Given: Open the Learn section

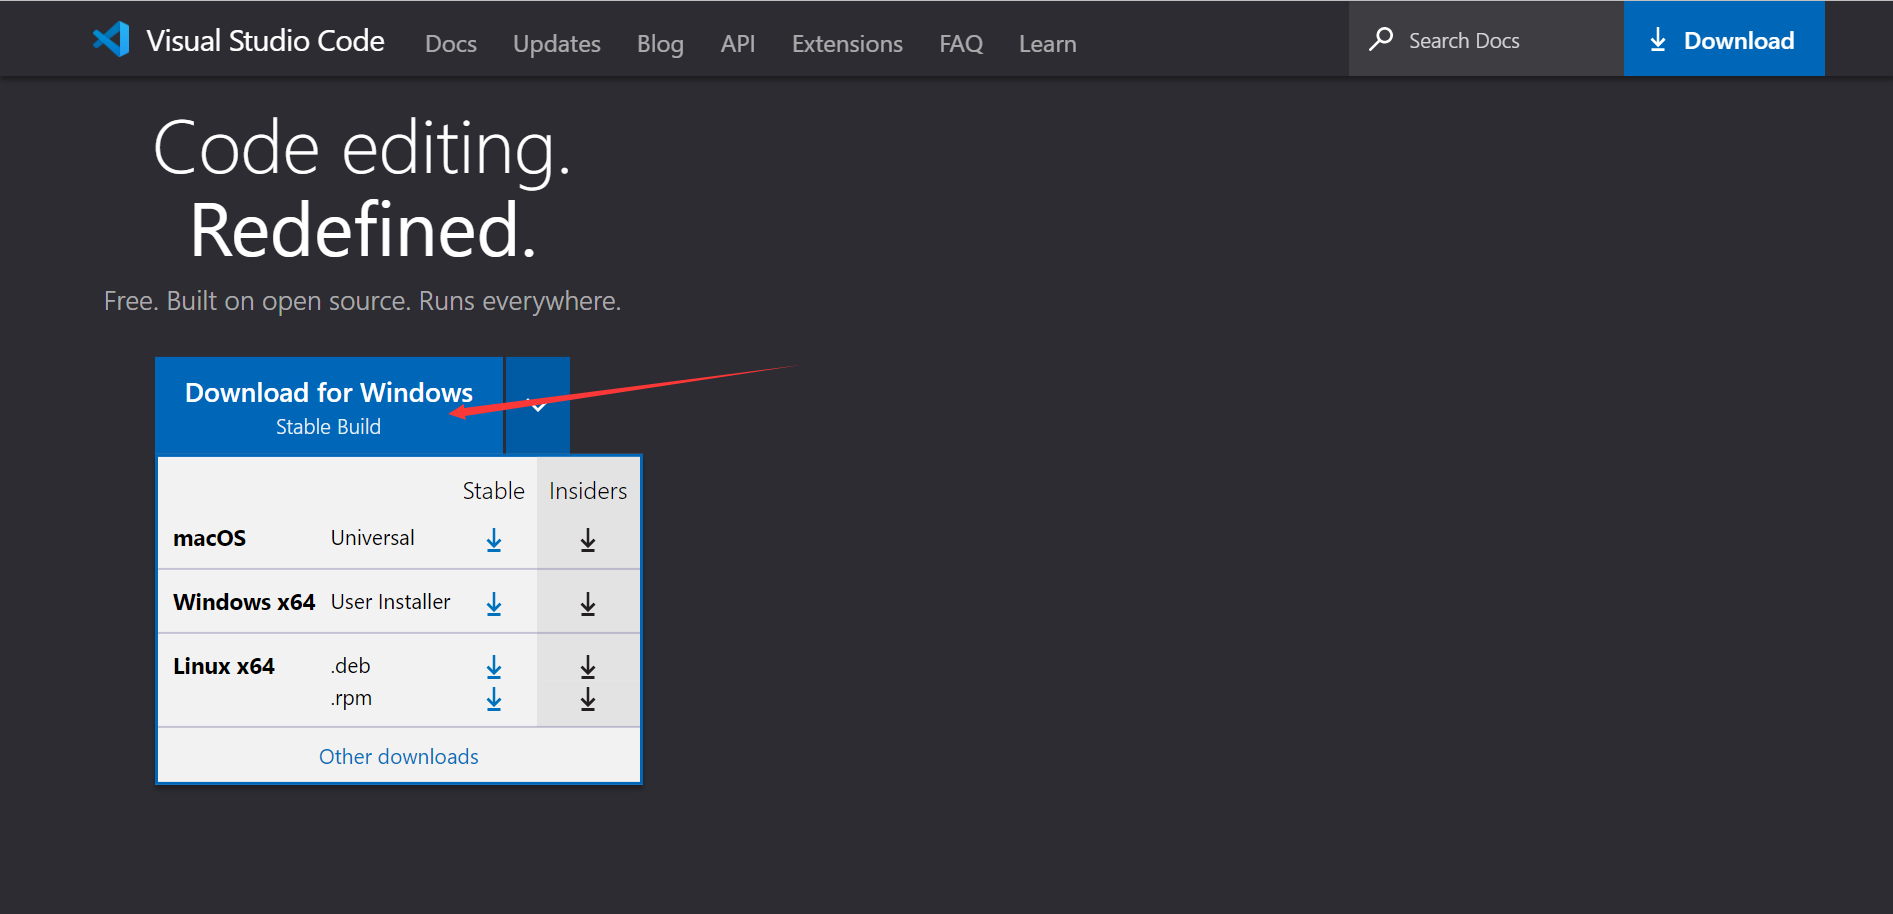Looking at the screenshot, I should pos(1048,44).
